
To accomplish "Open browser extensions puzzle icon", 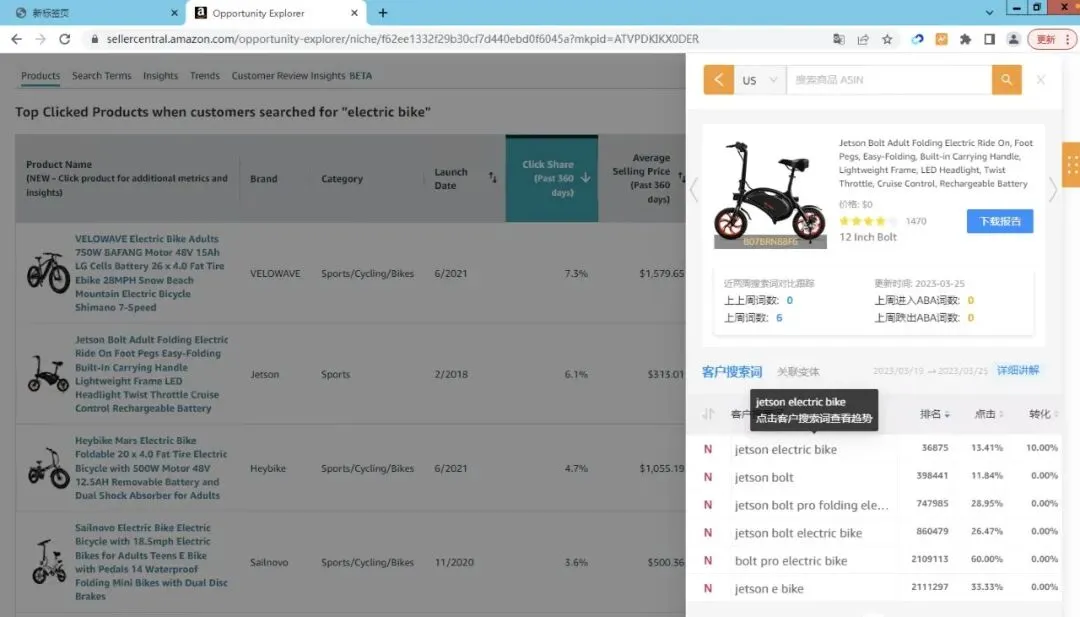I will (966, 39).
